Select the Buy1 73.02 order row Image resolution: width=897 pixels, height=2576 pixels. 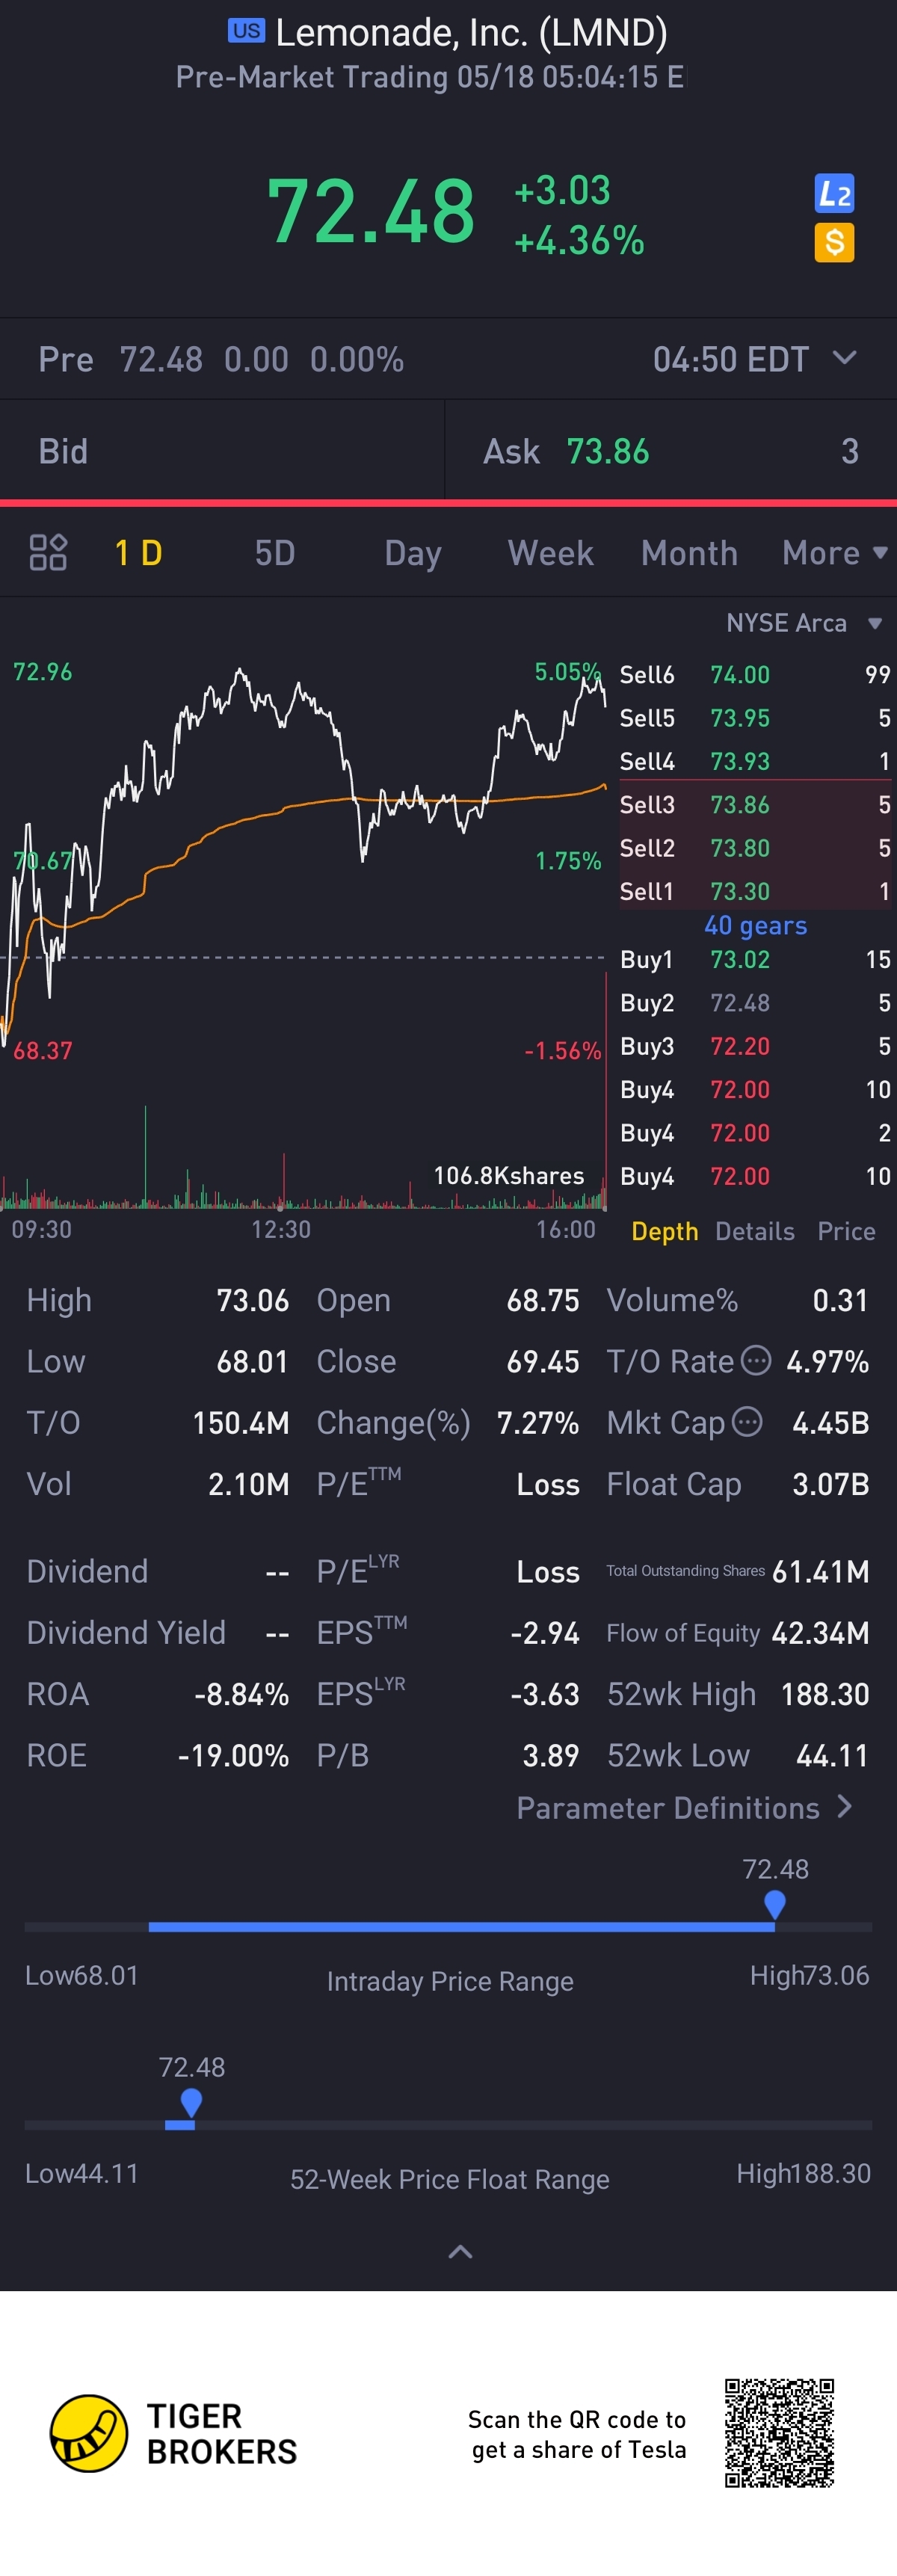(x=754, y=959)
